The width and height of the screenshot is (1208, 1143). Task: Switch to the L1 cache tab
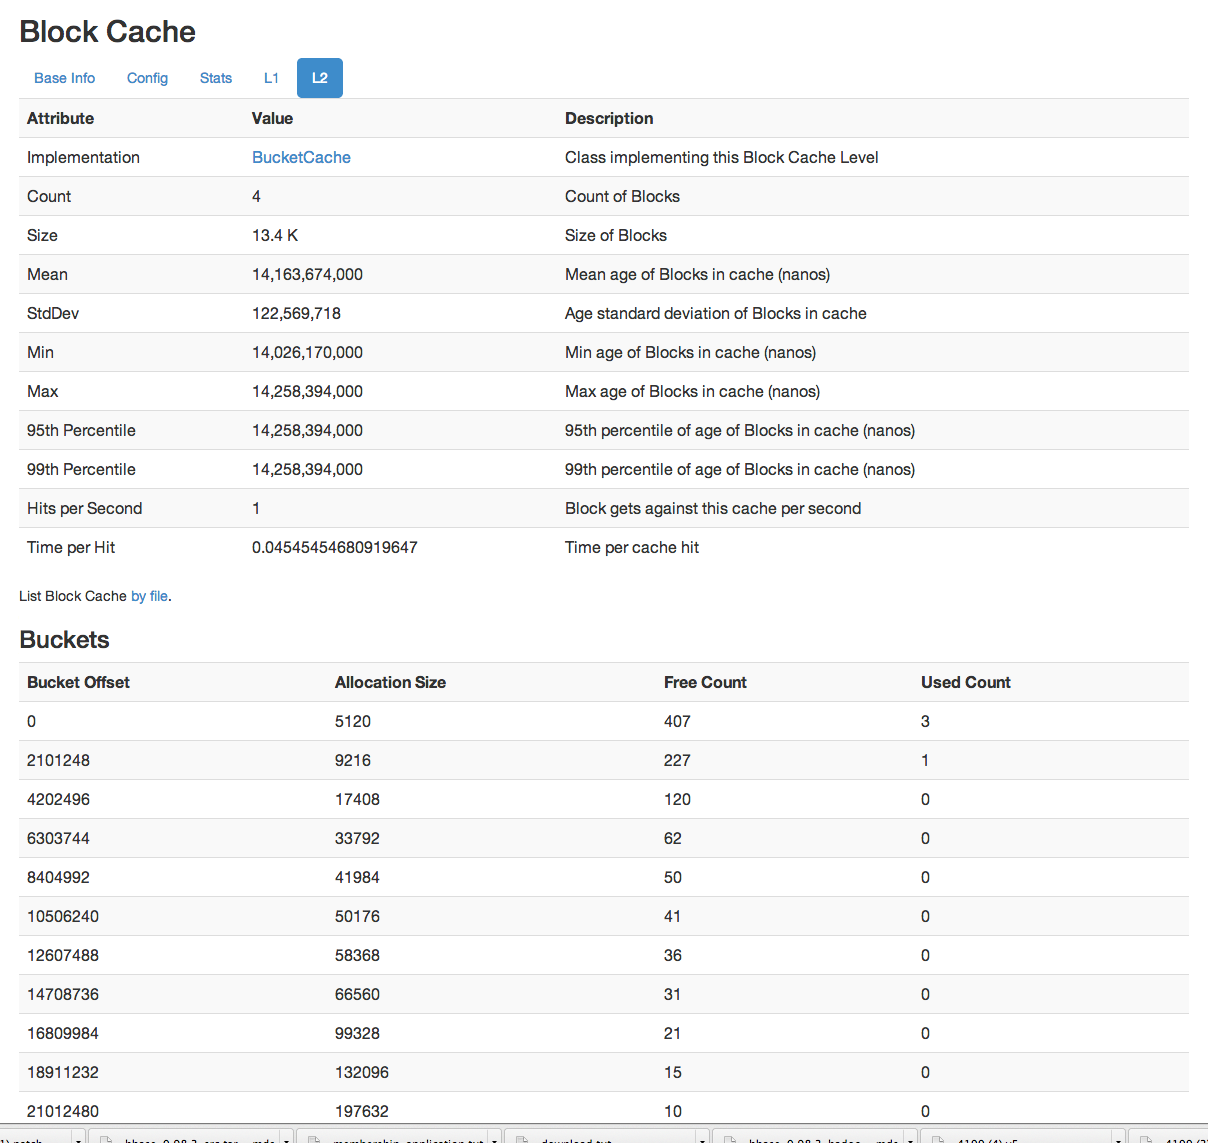pos(271,78)
